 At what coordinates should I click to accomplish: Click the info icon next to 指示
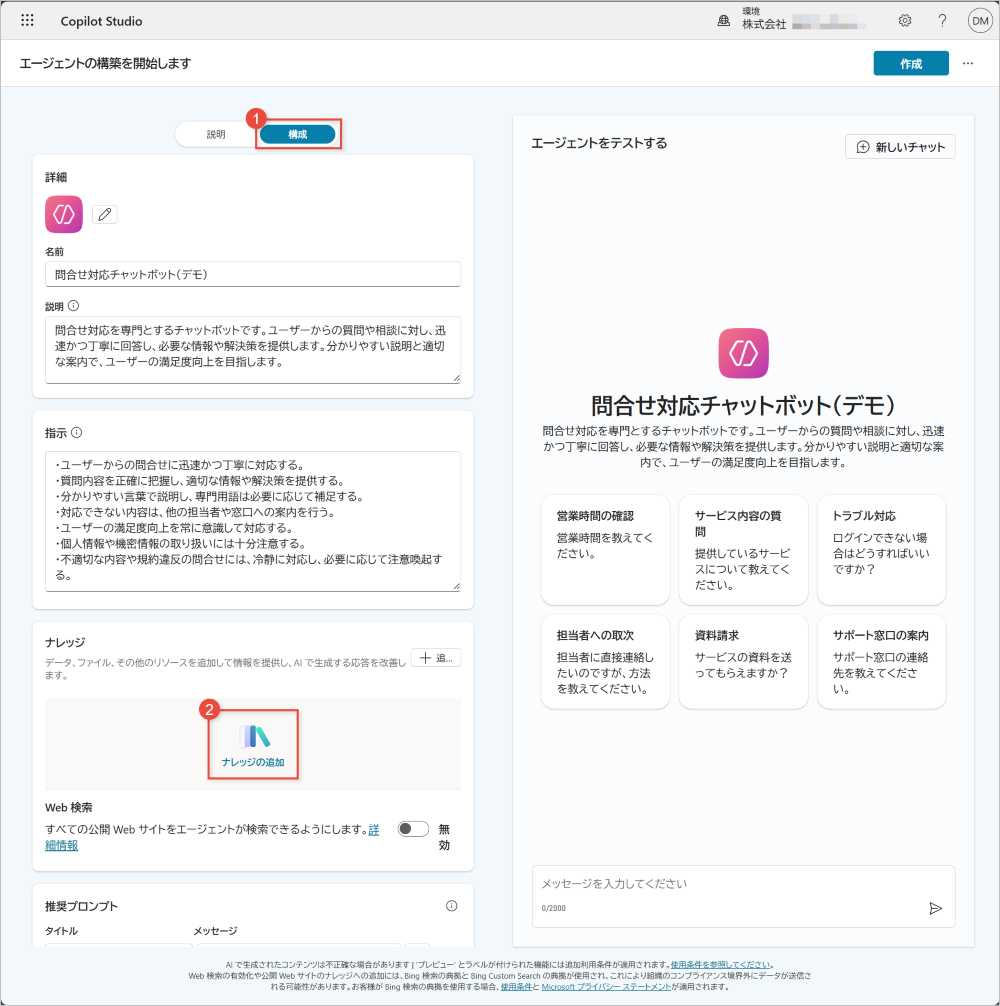coord(77,433)
